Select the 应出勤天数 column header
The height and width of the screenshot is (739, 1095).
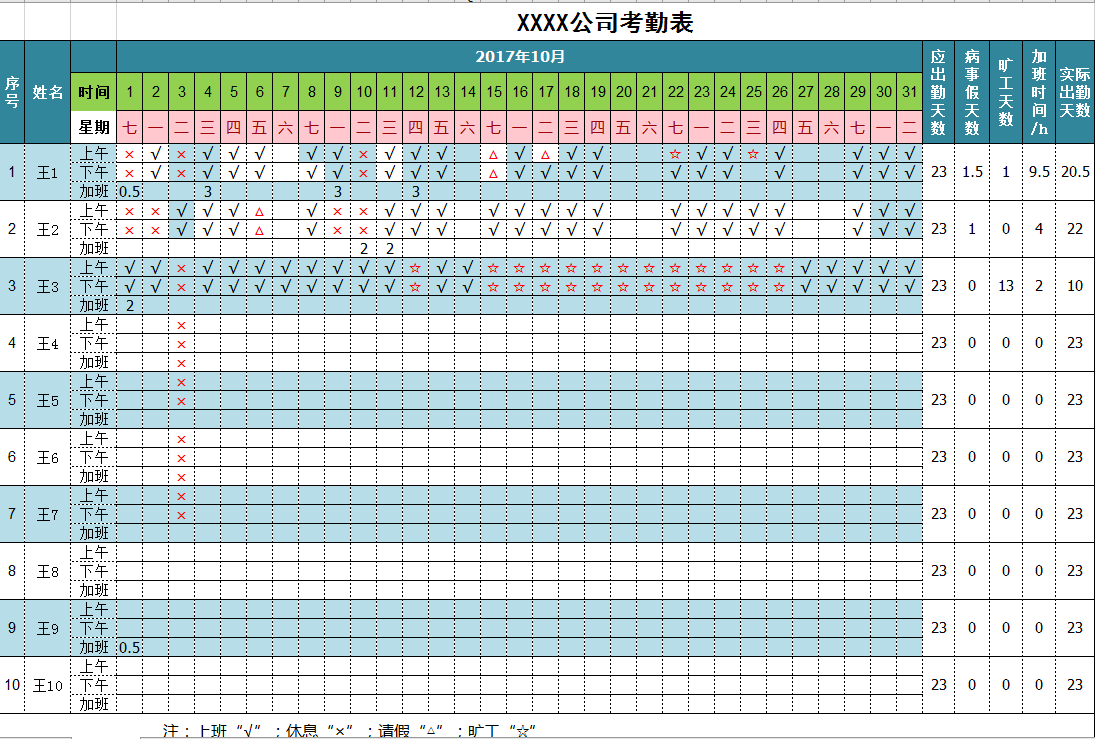939,92
